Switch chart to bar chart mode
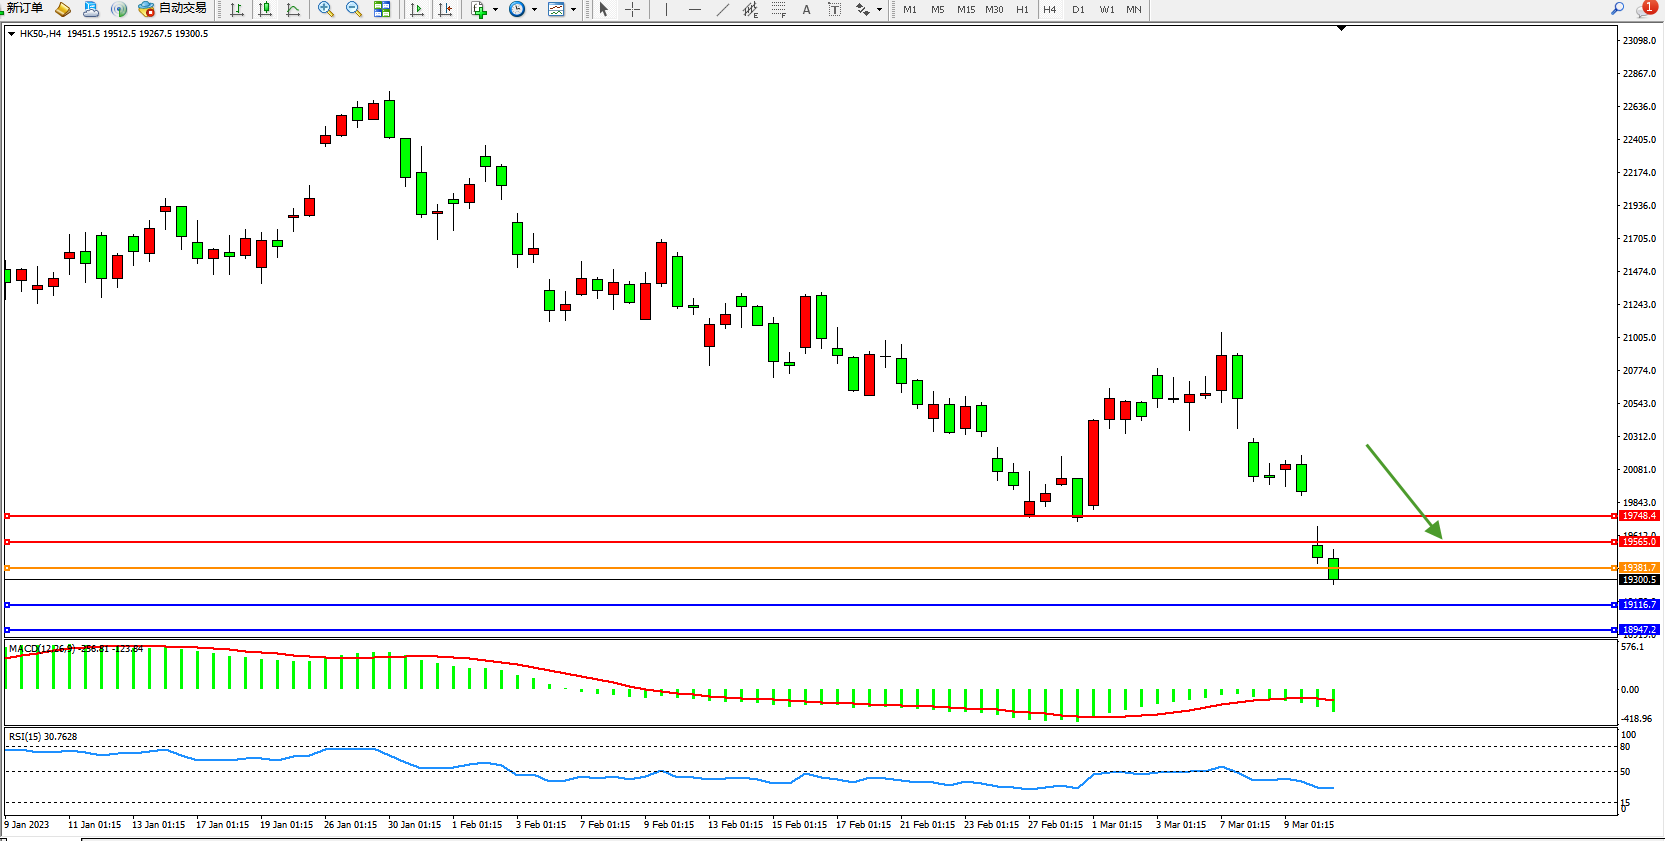The height and width of the screenshot is (841, 1665). pyautogui.click(x=237, y=10)
